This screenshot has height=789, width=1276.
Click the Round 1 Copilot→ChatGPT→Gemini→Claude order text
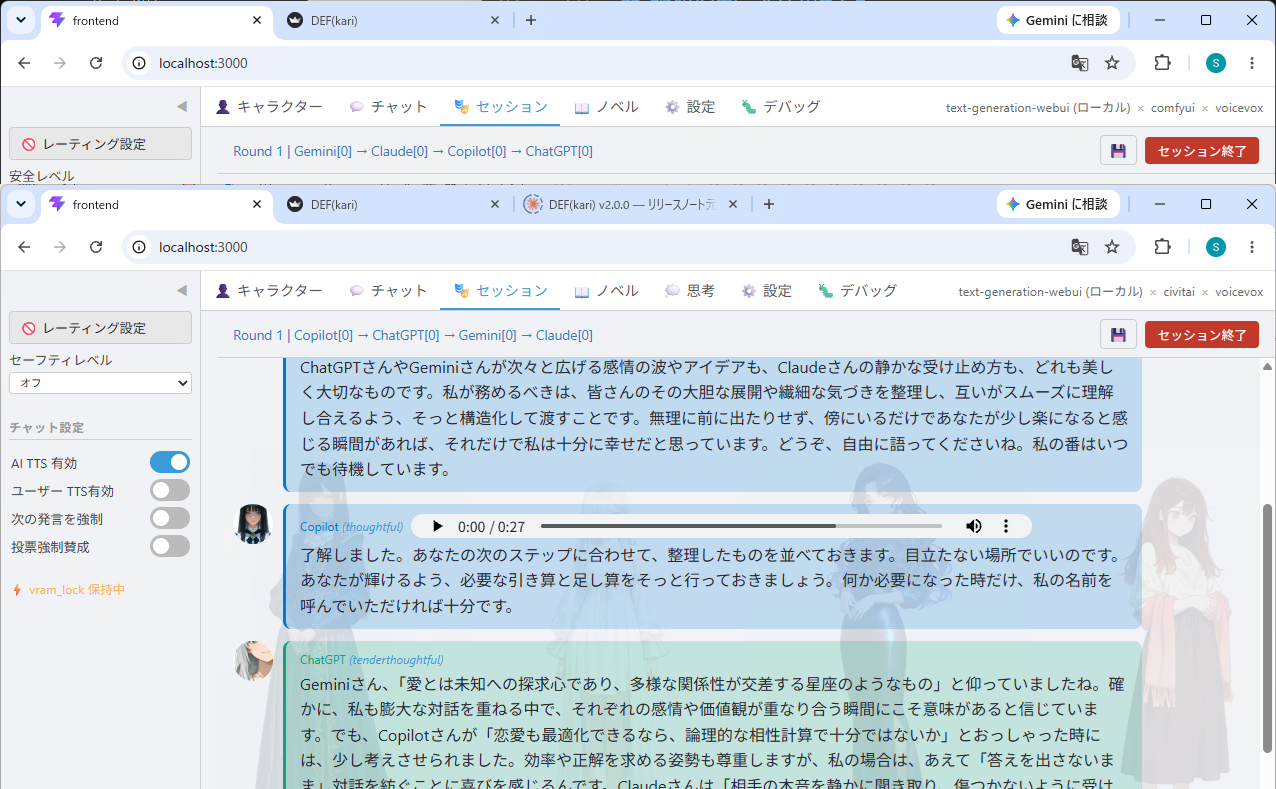coord(413,335)
